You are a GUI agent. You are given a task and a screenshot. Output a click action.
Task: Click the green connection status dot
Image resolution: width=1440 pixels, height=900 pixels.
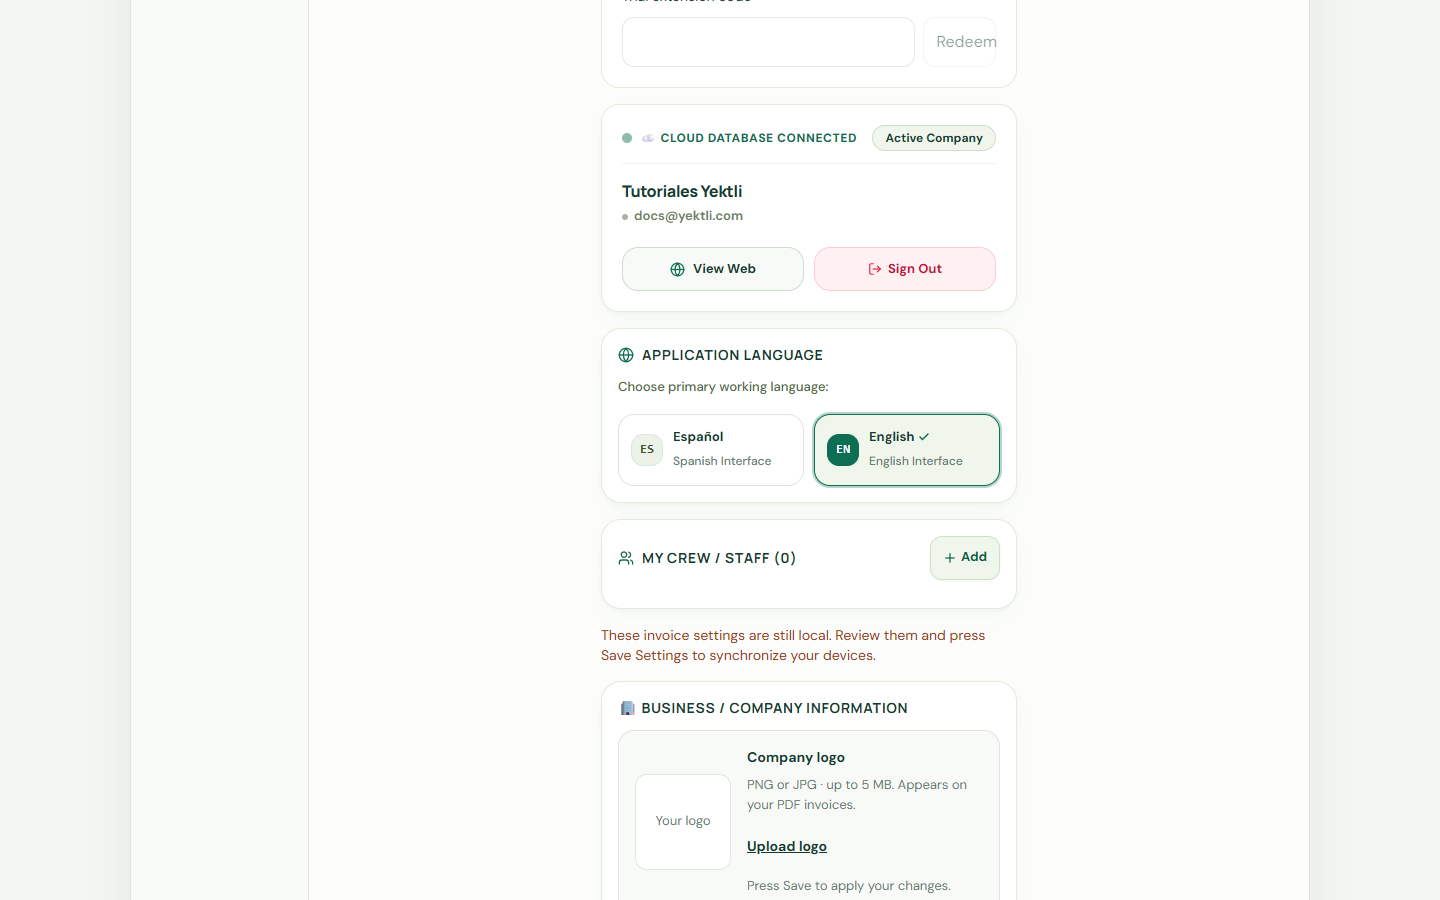[627, 138]
